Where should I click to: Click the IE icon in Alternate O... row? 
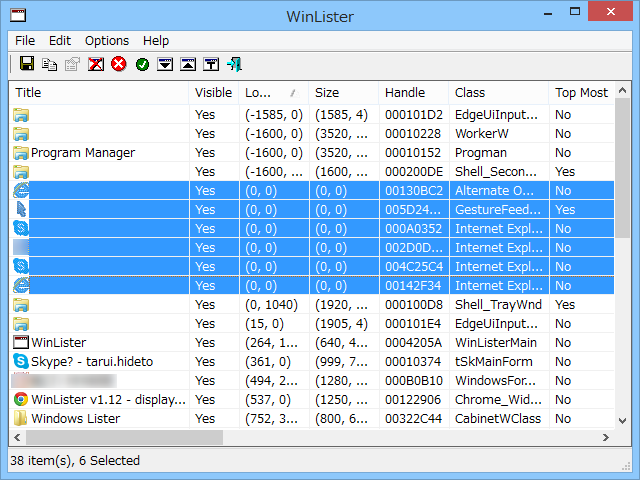pos(21,191)
